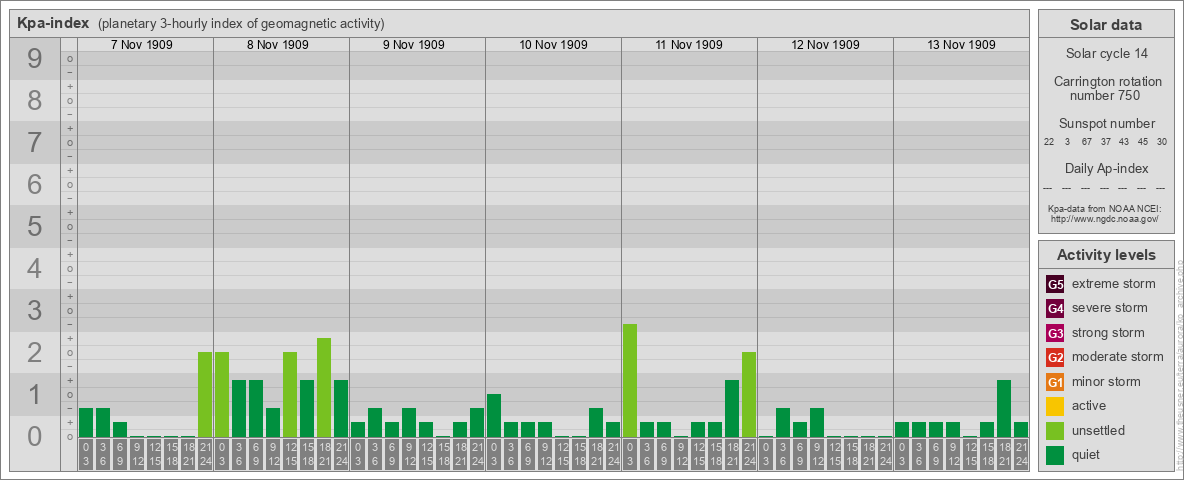The width and height of the screenshot is (1184, 480).
Task: Click the G1 minor storm badge
Action: coord(1055,382)
